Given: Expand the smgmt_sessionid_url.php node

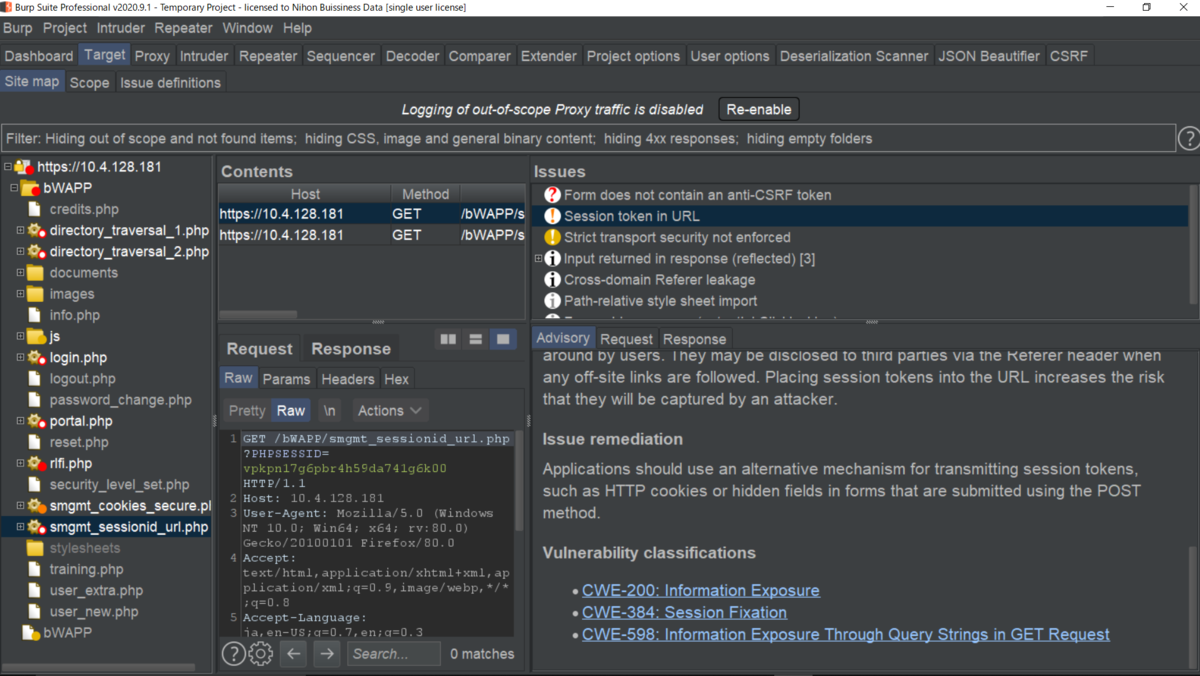Looking at the screenshot, I should pyautogui.click(x=20, y=527).
